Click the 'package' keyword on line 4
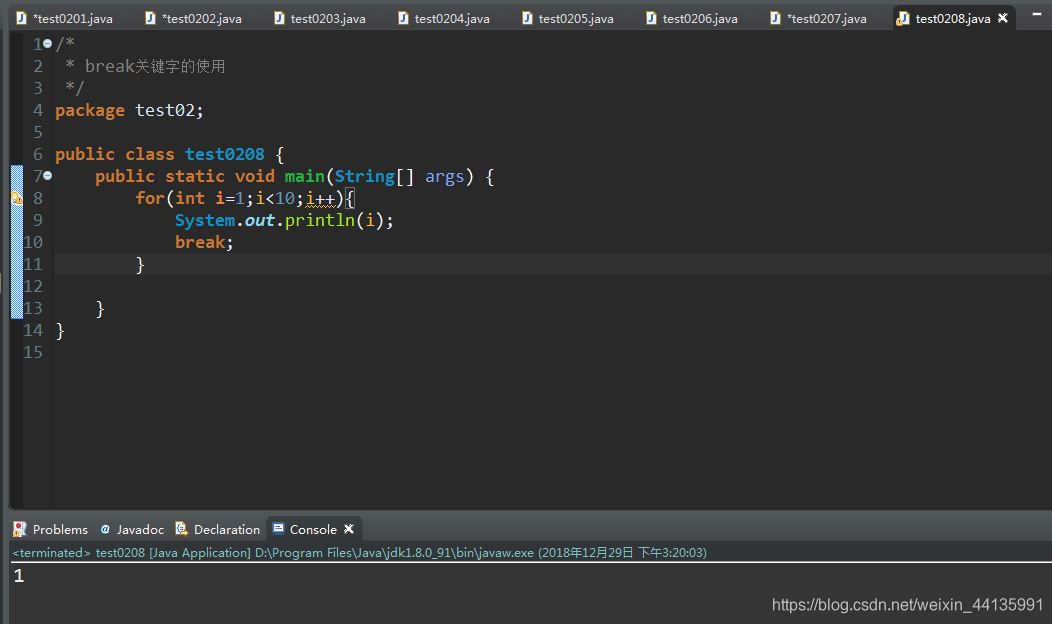The image size is (1052, 624). [90, 110]
